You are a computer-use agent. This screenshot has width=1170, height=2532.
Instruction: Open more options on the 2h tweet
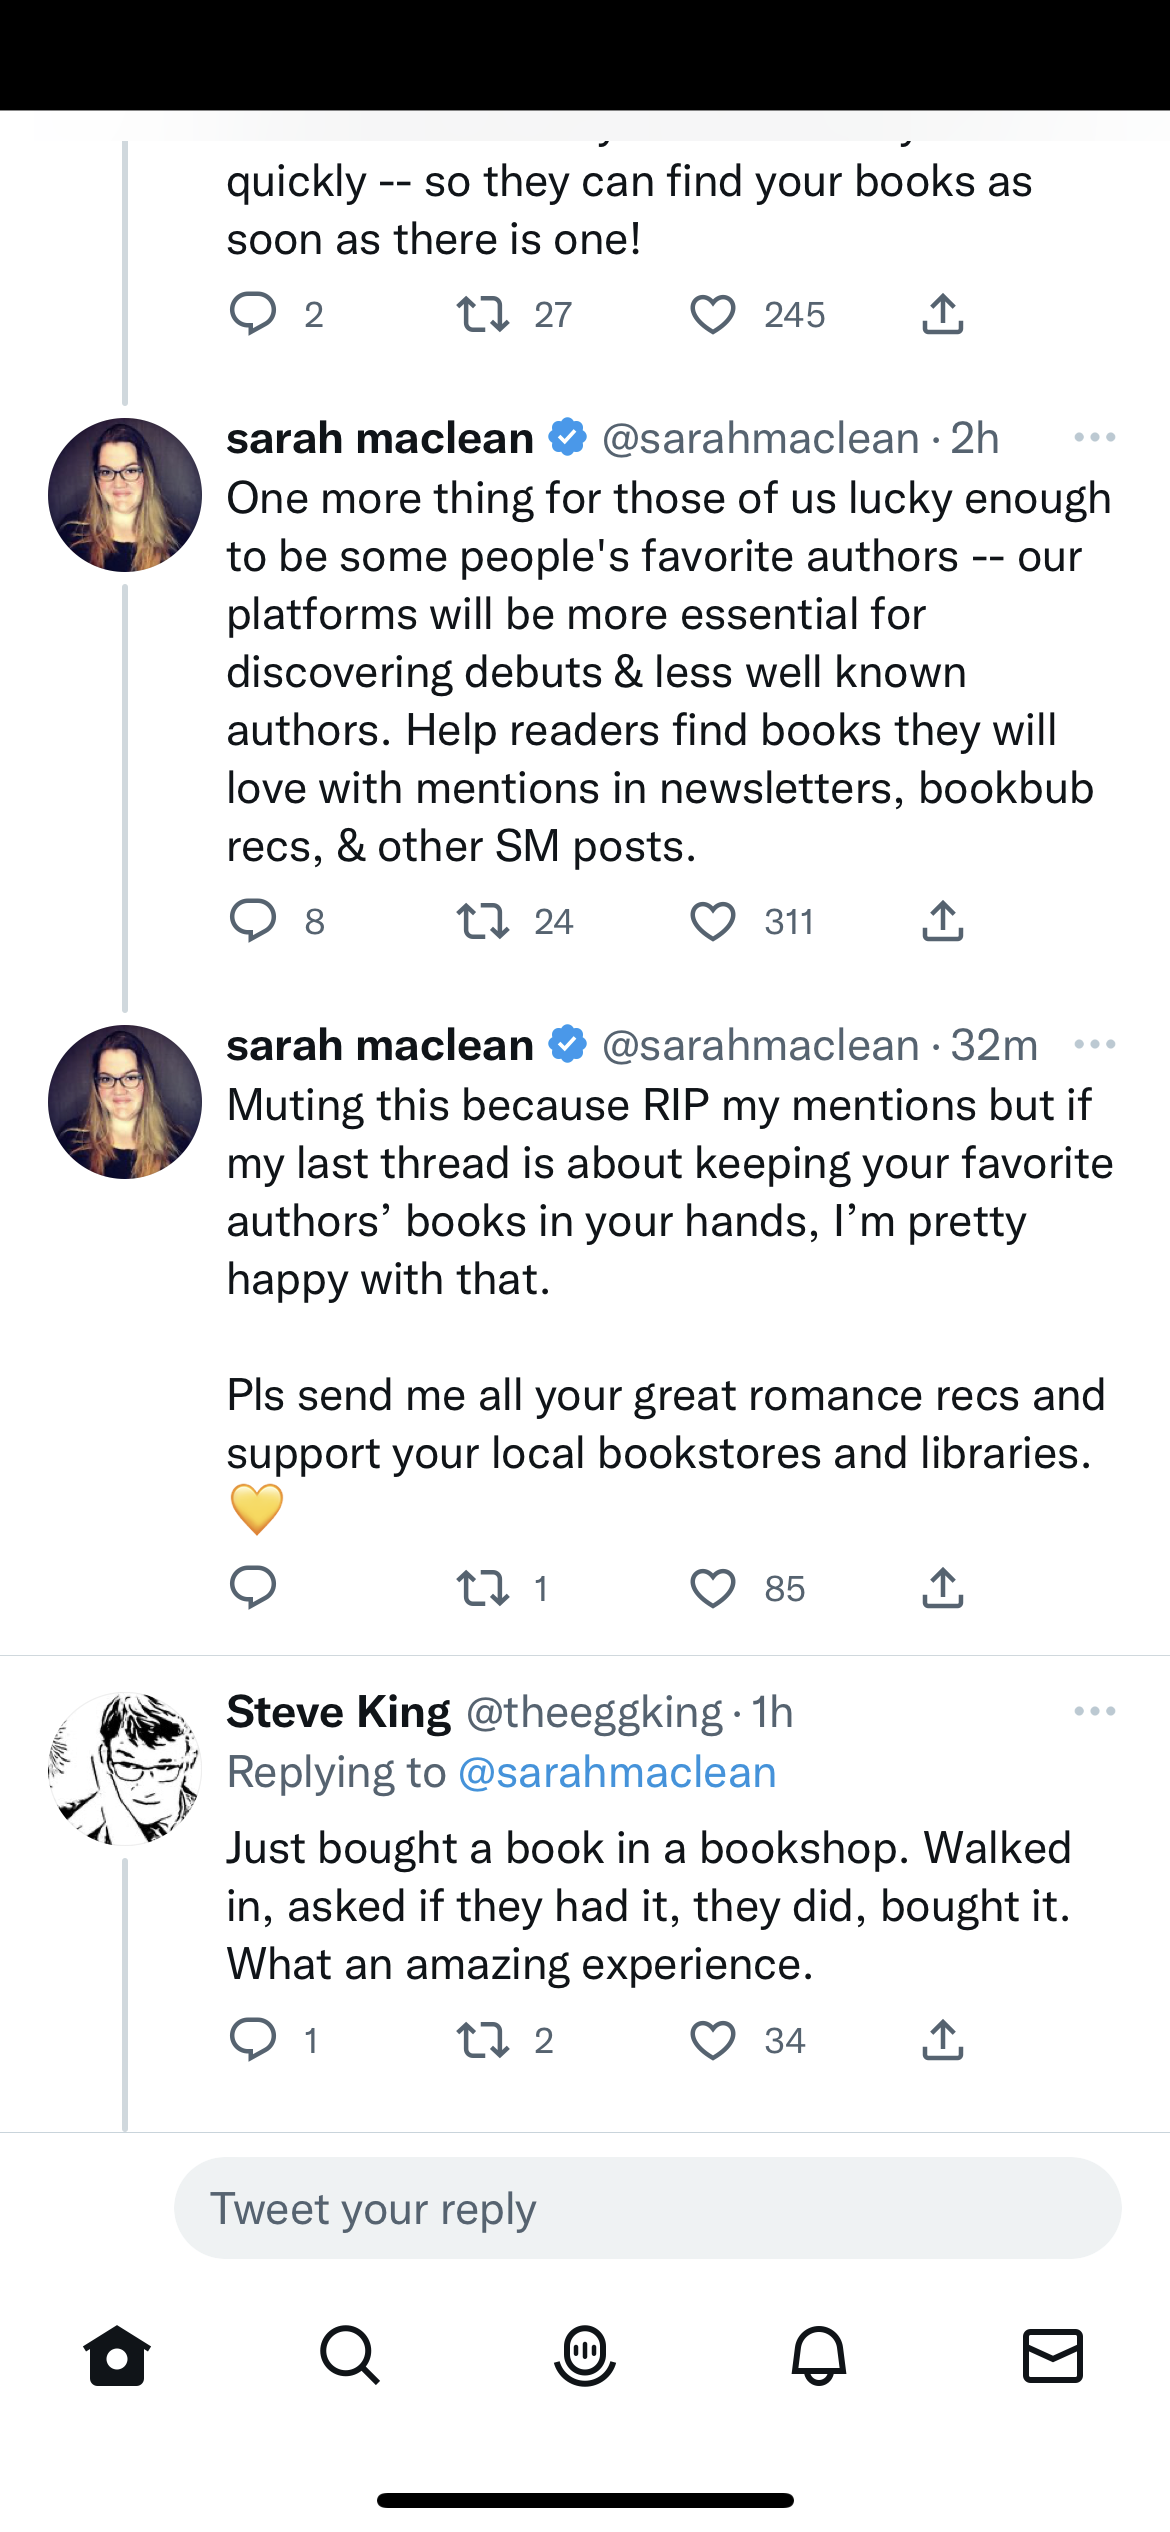[x=1094, y=438]
